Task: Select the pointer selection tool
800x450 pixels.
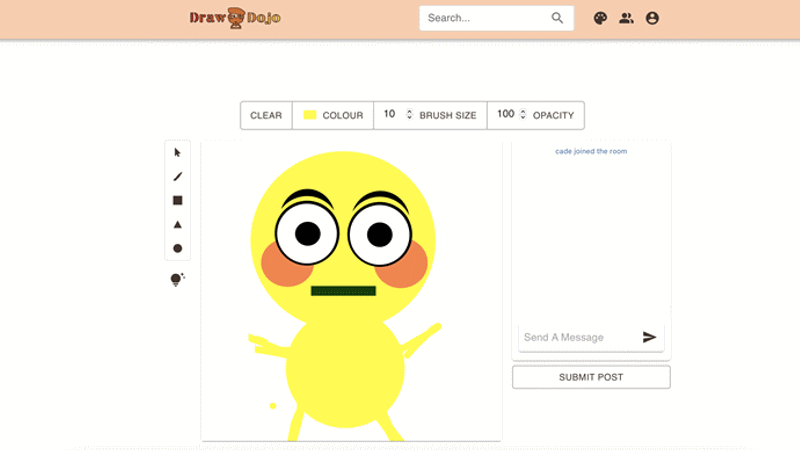Action: point(178,153)
